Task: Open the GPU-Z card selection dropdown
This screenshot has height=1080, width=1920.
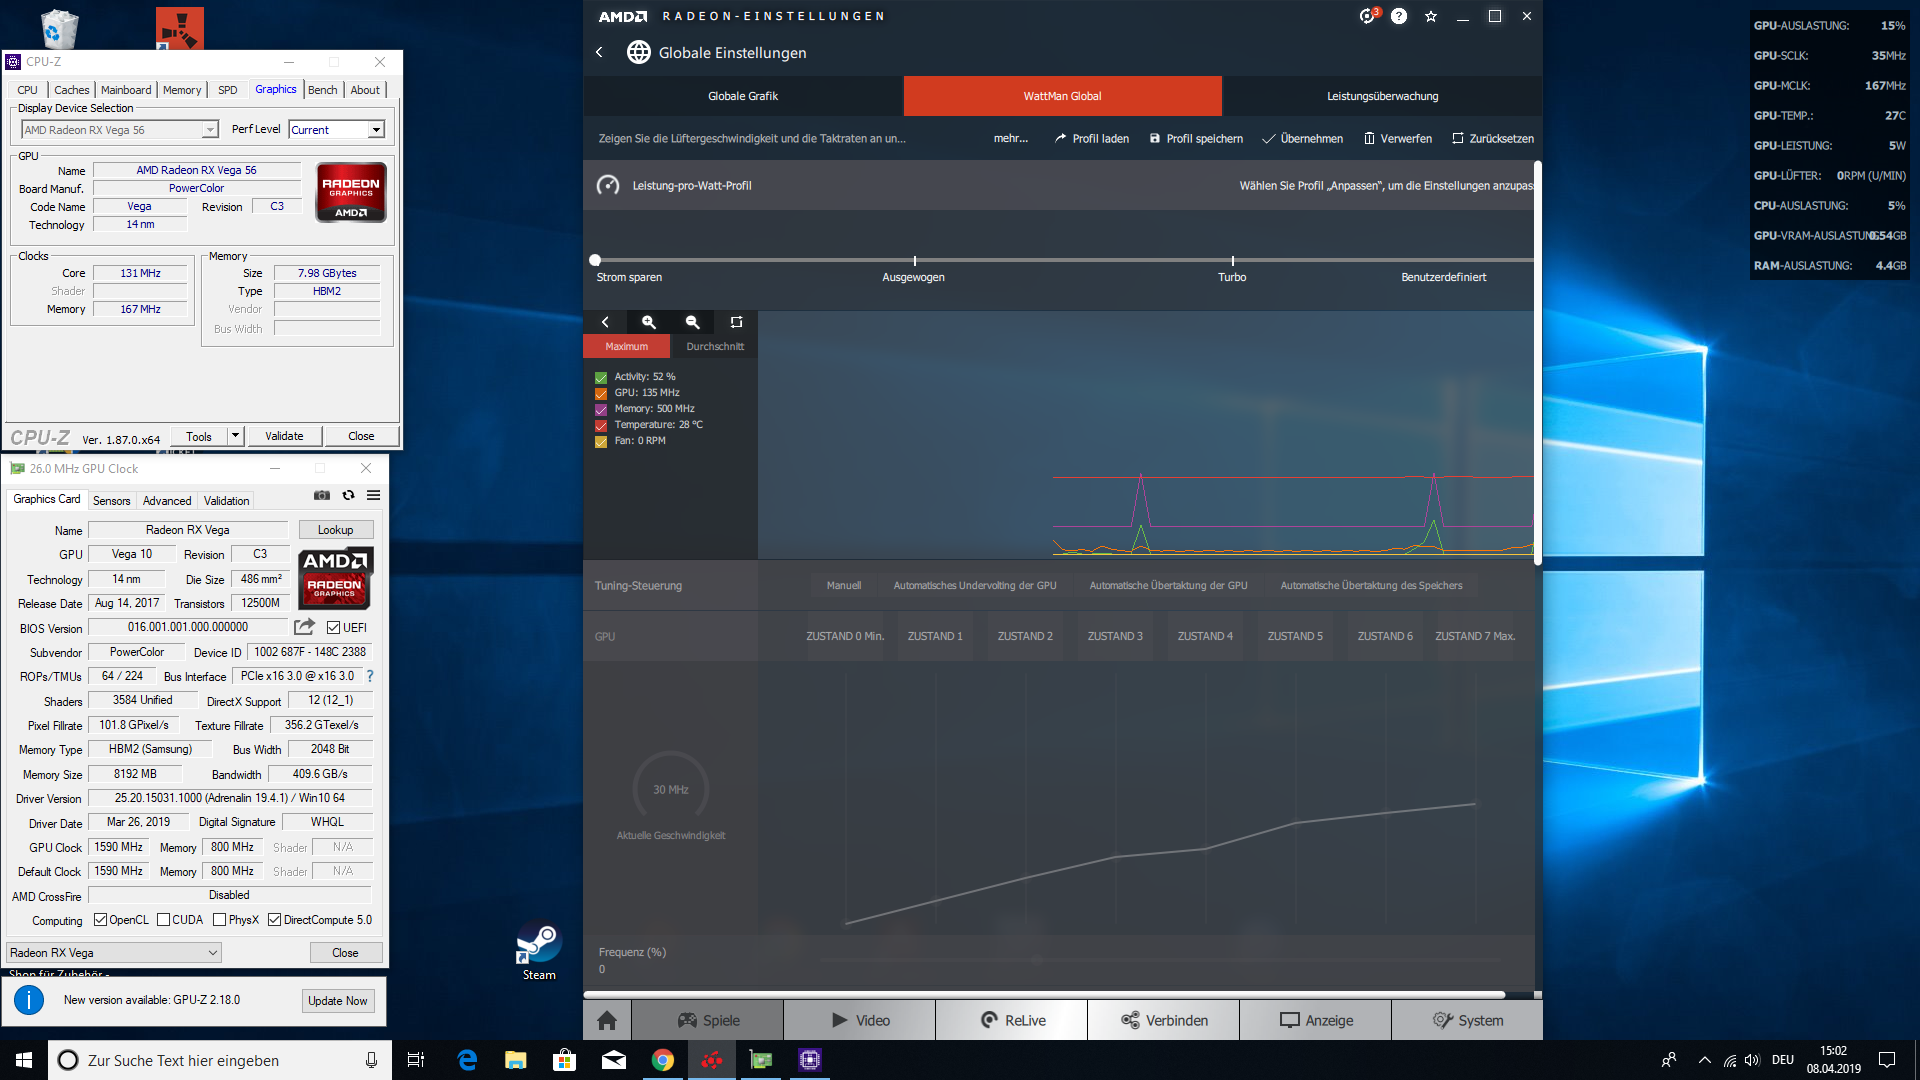Action: tap(114, 953)
